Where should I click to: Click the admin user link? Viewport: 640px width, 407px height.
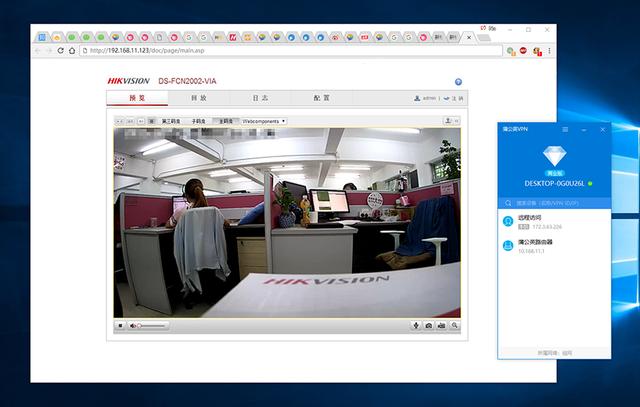(x=425, y=98)
